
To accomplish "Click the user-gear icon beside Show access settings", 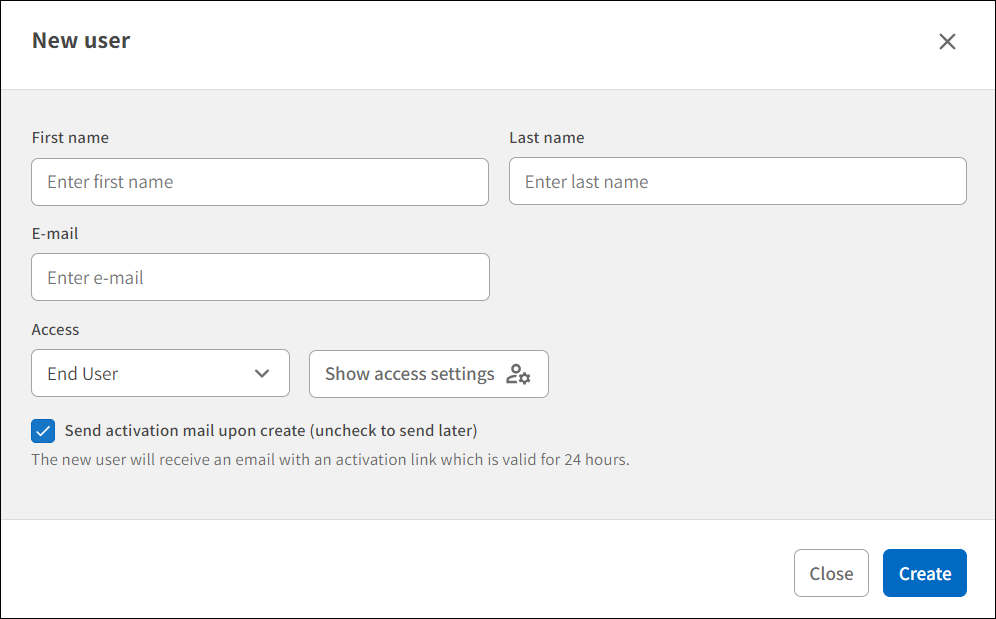I will click(x=518, y=374).
